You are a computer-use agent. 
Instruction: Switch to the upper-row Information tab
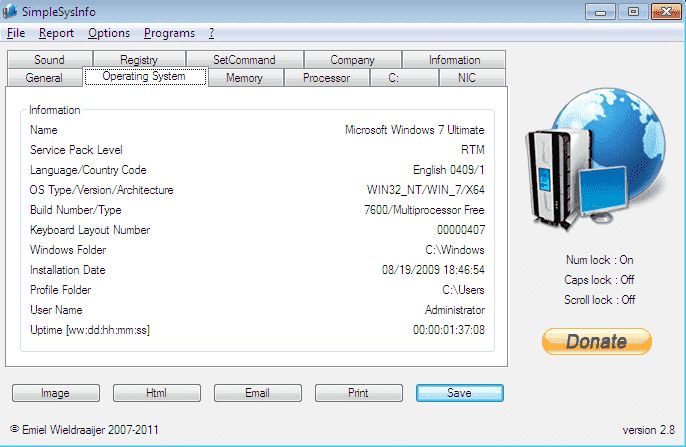point(454,59)
